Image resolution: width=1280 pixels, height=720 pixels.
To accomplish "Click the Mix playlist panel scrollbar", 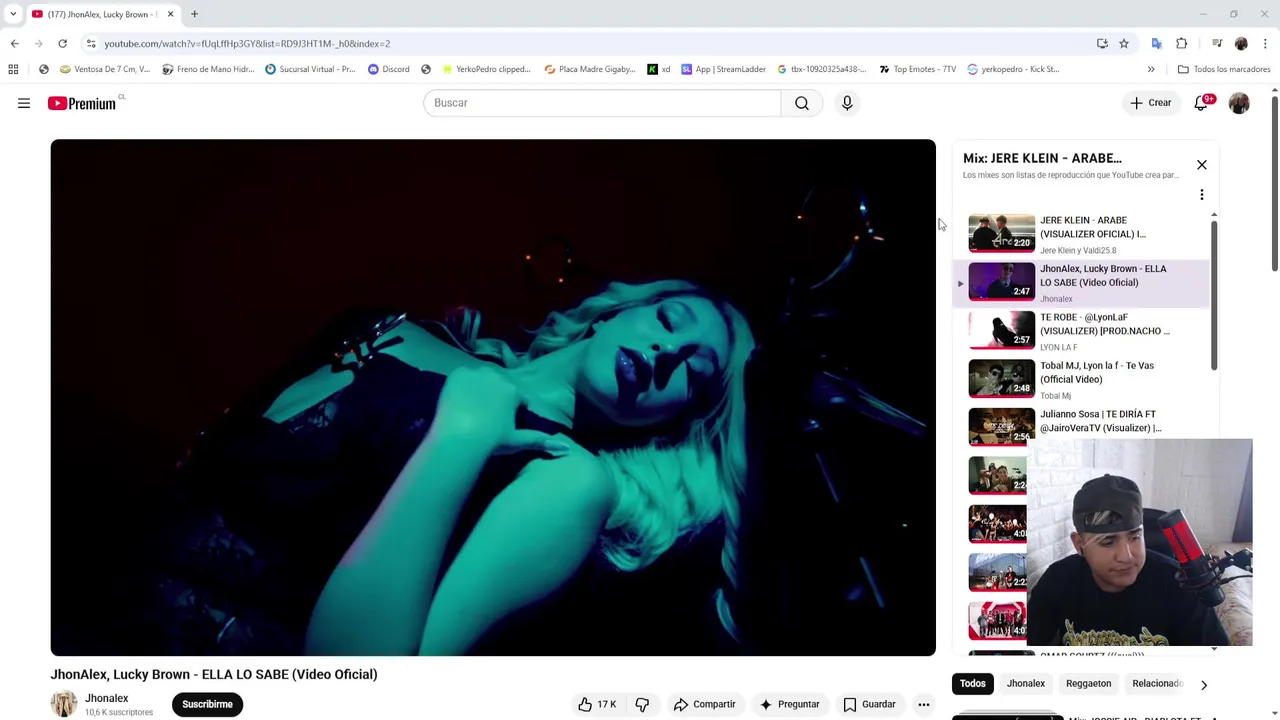I will 1214,296.
